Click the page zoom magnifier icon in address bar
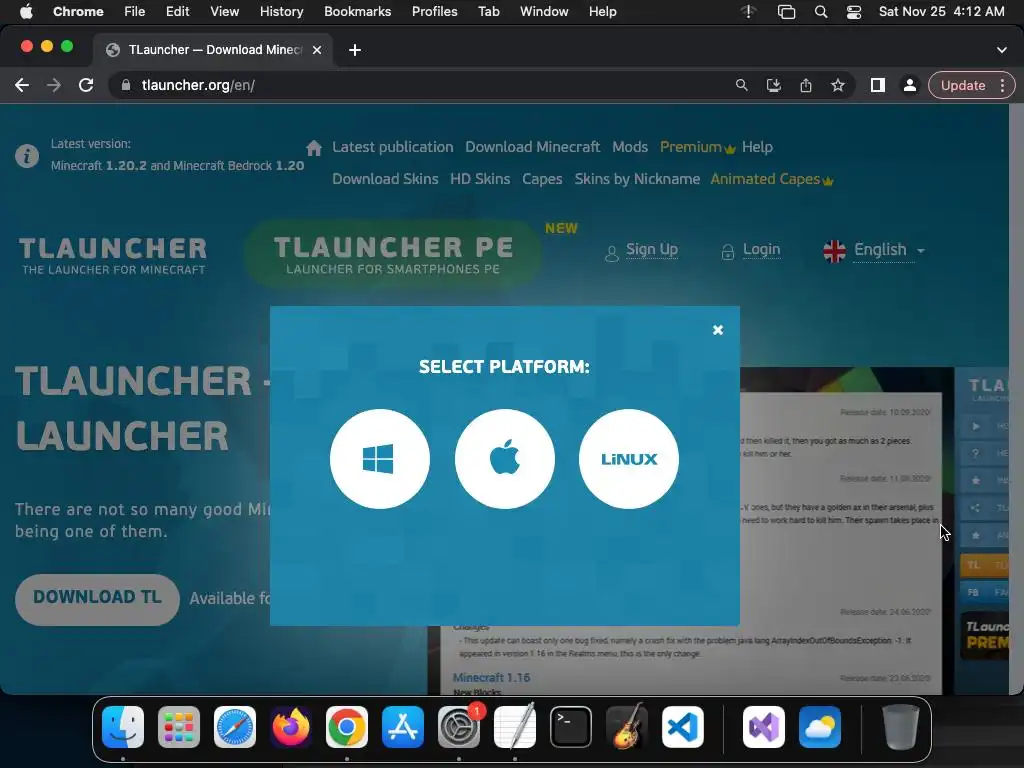 click(x=741, y=86)
